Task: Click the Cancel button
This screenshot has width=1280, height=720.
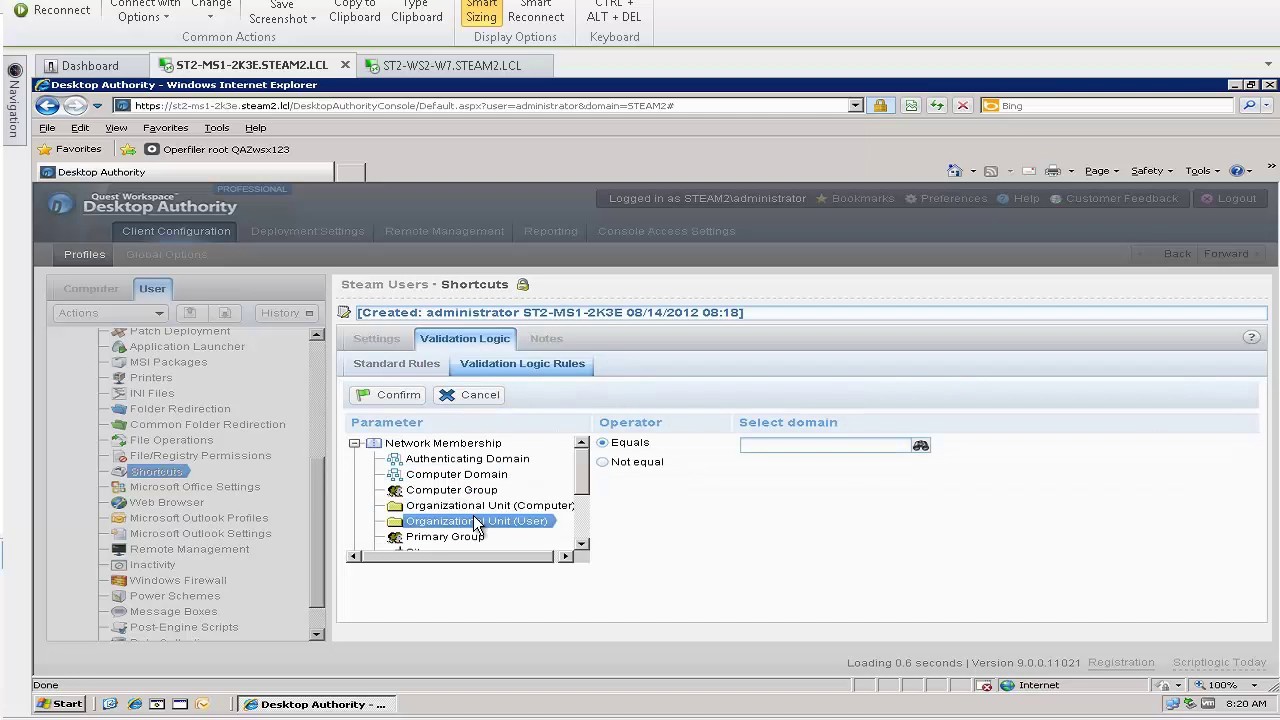Action: (469, 395)
